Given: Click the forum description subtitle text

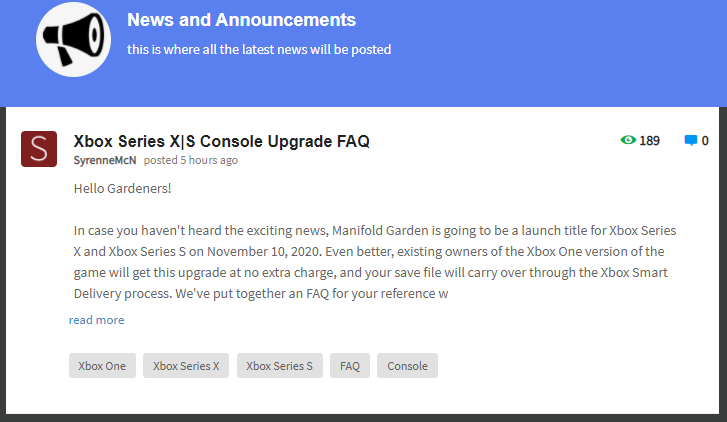Looking at the screenshot, I should tap(259, 49).
